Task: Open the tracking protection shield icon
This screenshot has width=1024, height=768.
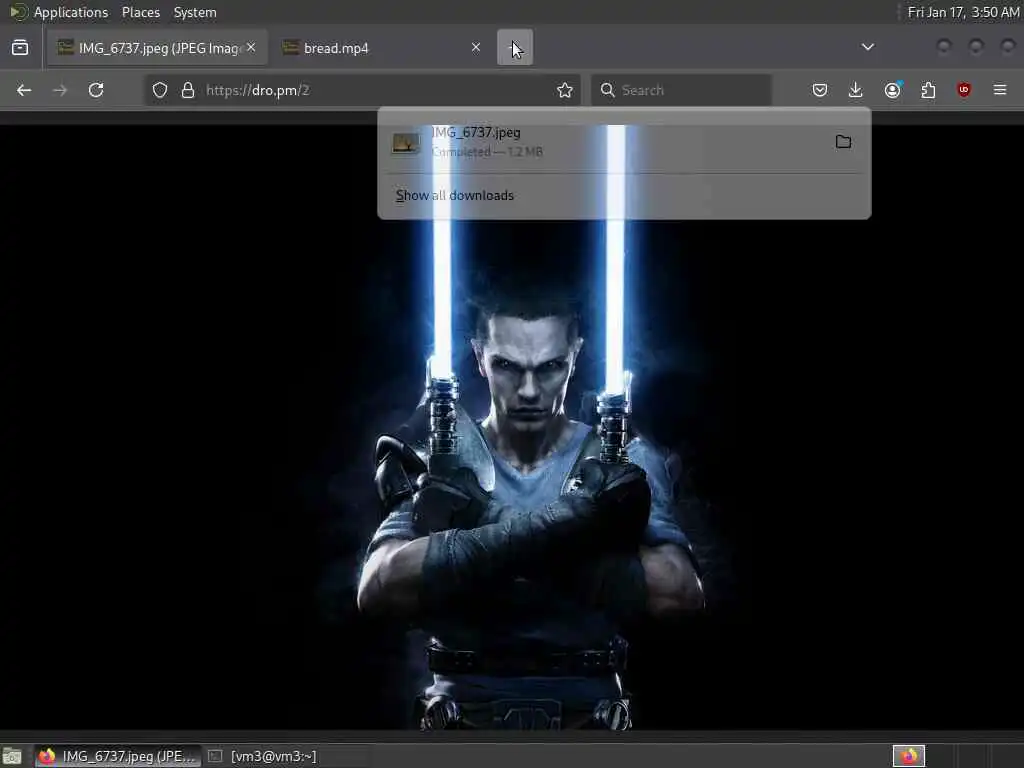Action: [160, 90]
